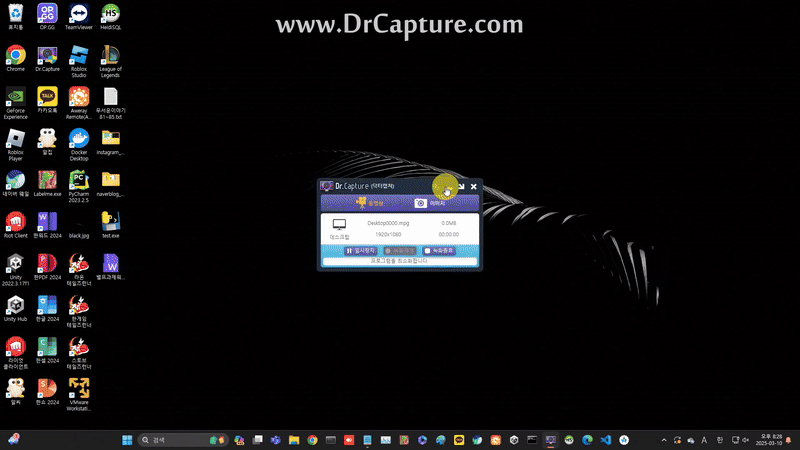This screenshot has height=450, width=800.
Task: Open Microsoft Edge from the taskbar
Action: pyautogui.click(x=587, y=440)
